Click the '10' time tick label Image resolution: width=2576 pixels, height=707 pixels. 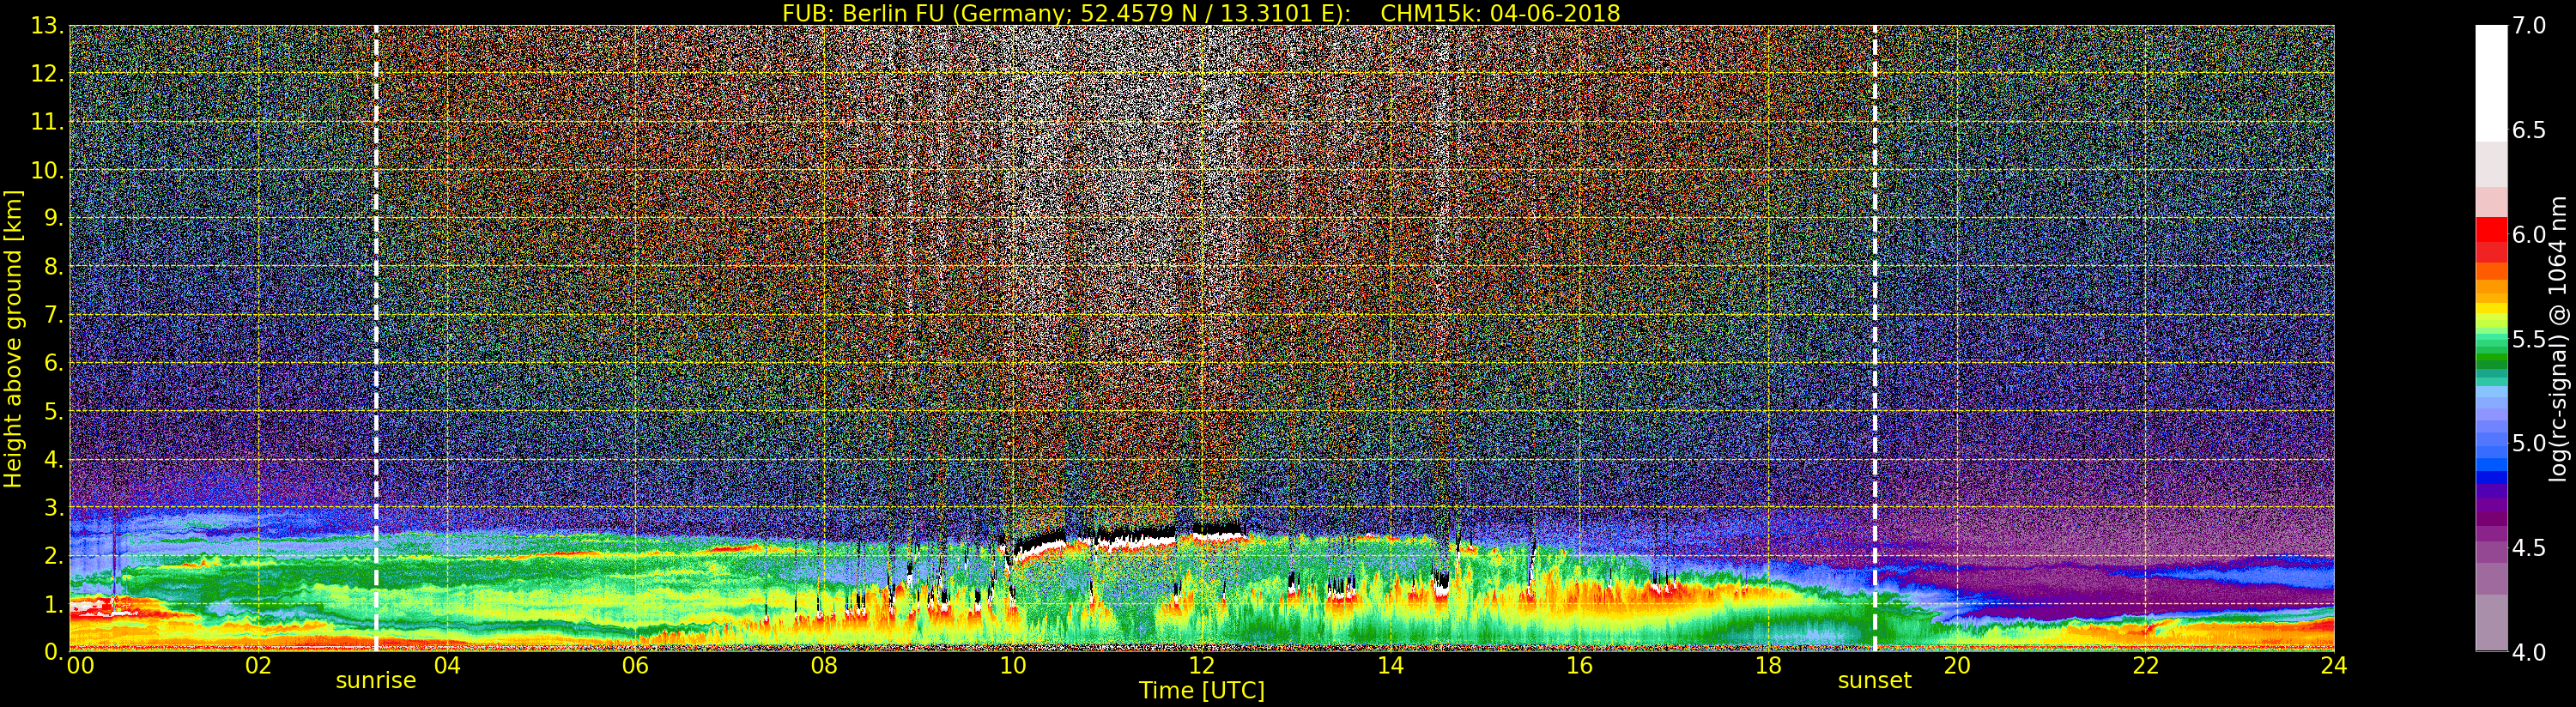(1013, 665)
